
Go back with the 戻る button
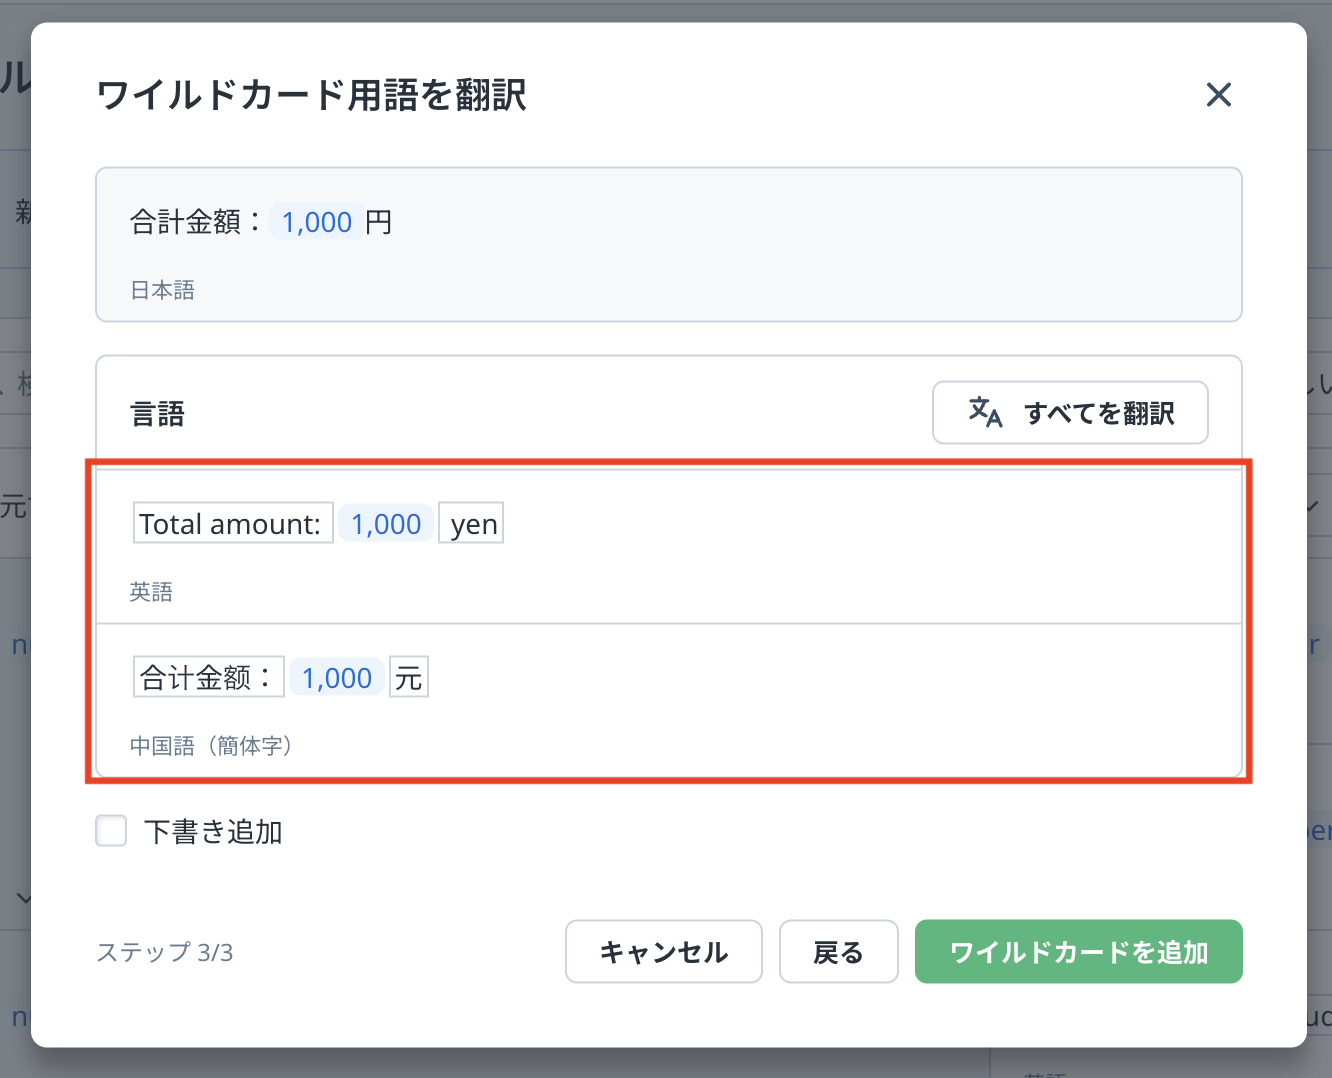838,952
